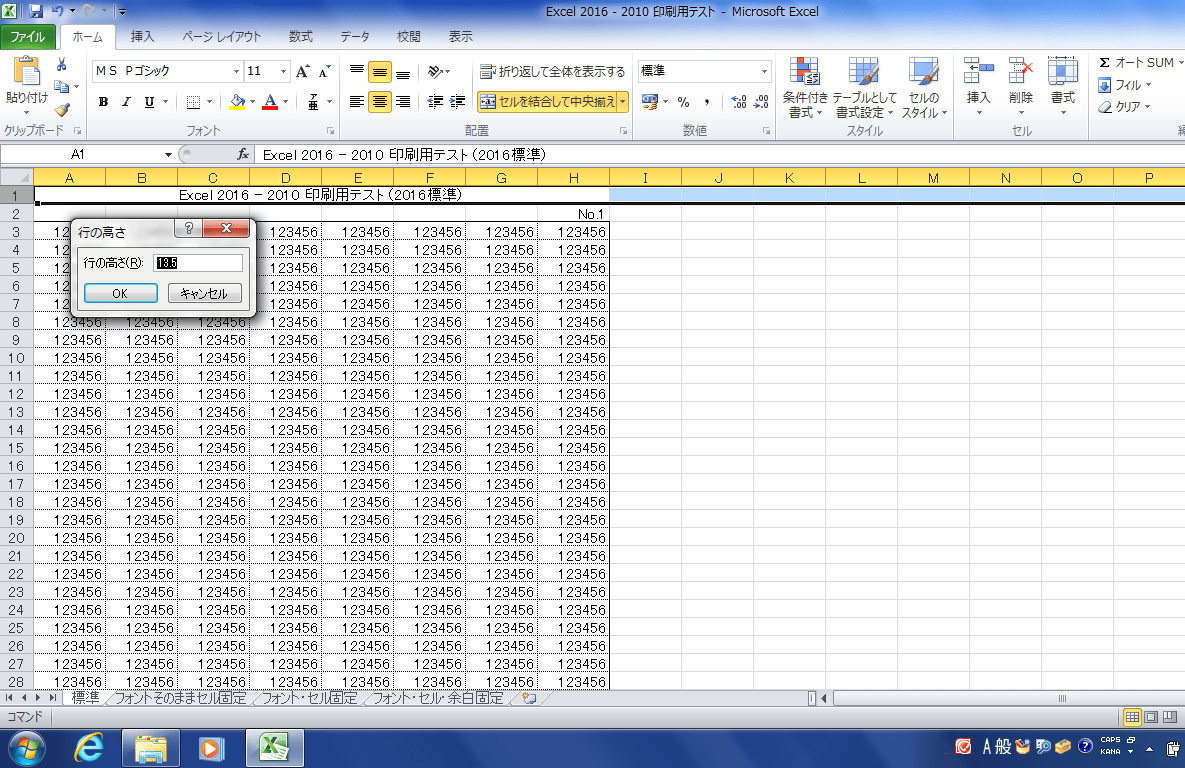Click OK in the row height dialog
This screenshot has height=768, width=1185.
coord(120,293)
